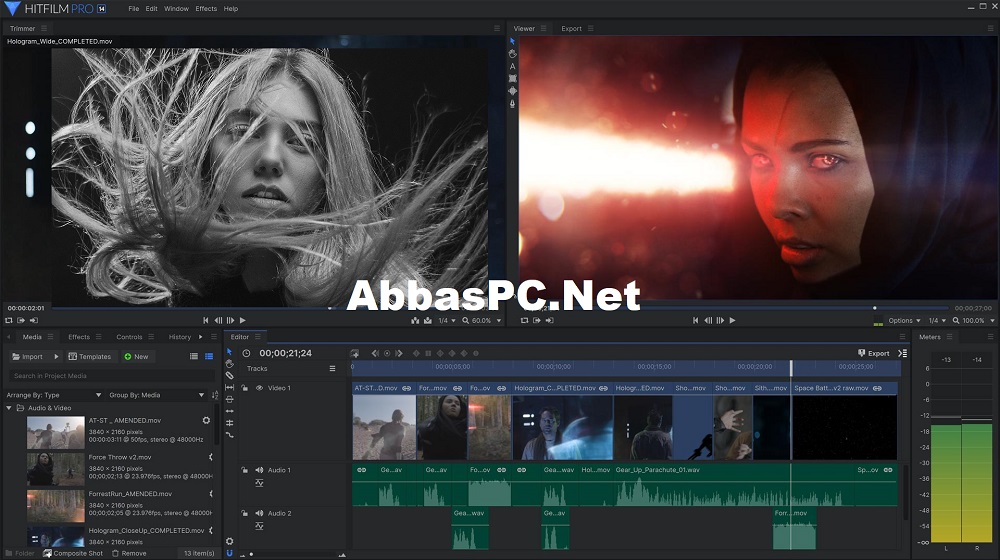Switch to the History tab
The width and height of the screenshot is (1000, 560).
[x=180, y=337]
